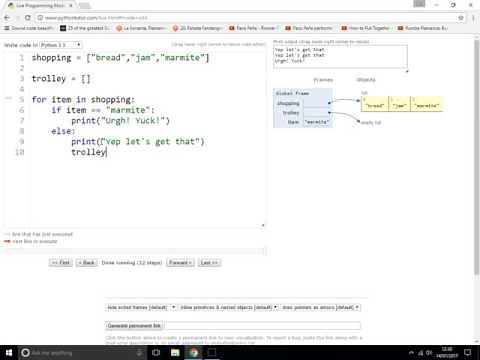Click the print output box resize corner
This screenshot has height=360, width=480.
tap(407, 71)
